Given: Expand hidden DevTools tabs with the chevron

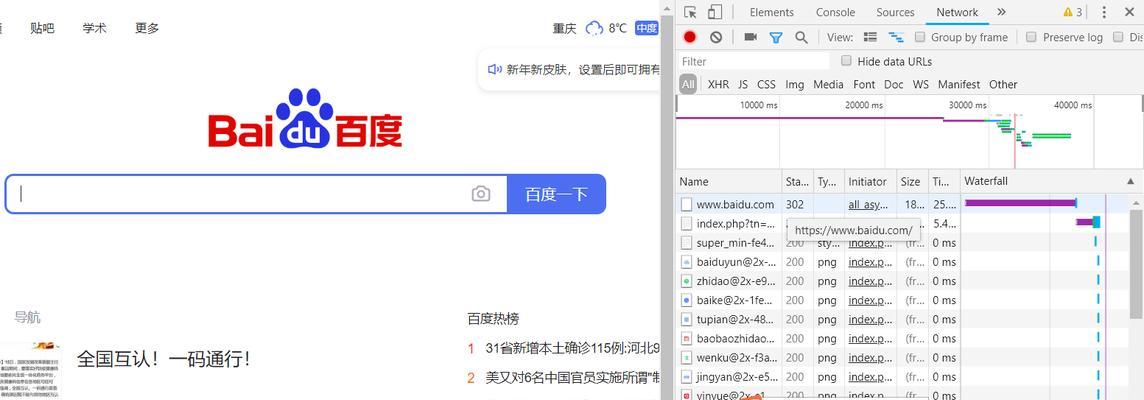Looking at the screenshot, I should [1001, 12].
